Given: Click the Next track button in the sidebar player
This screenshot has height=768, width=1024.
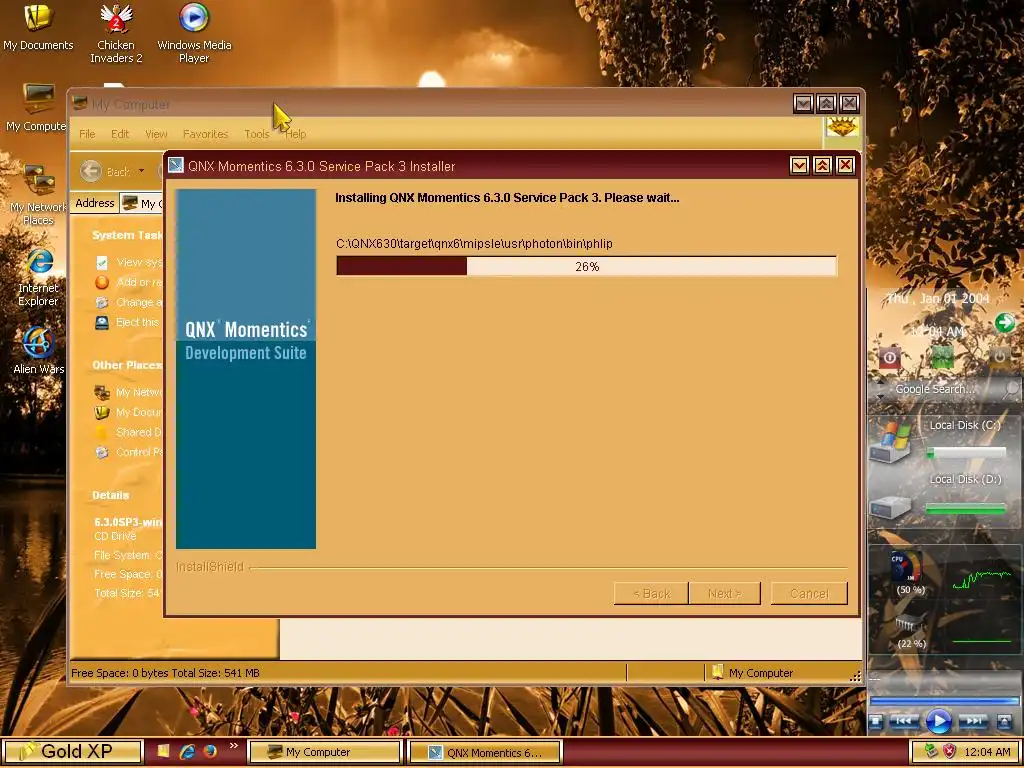Looking at the screenshot, I should pyautogui.click(x=973, y=721).
